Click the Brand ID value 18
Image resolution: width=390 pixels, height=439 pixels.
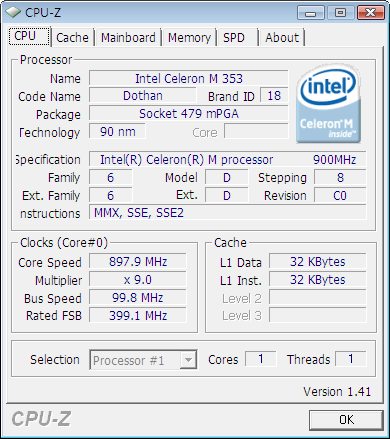(274, 96)
